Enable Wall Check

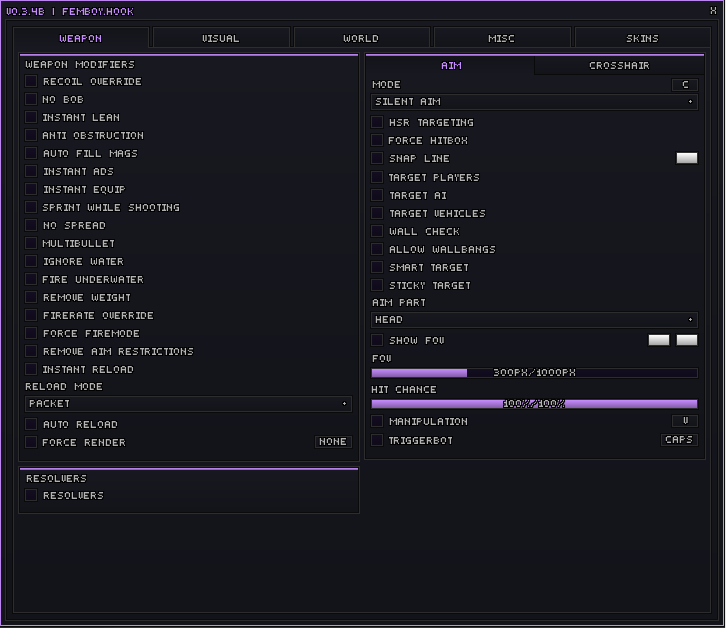(377, 231)
